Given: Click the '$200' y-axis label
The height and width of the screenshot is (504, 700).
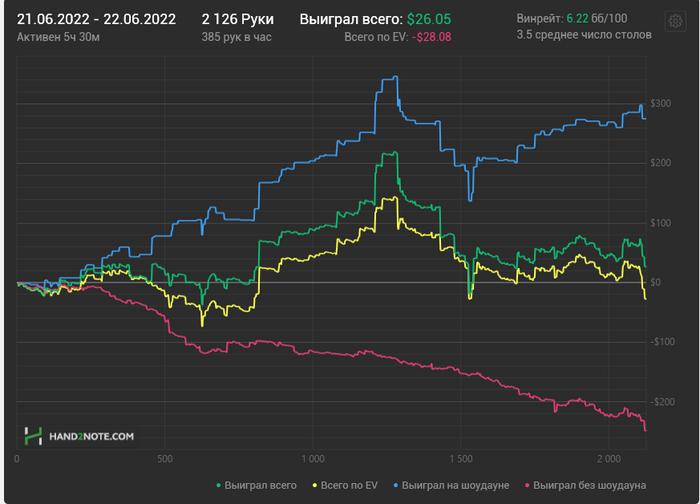Looking at the screenshot, I should click(x=660, y=163).
